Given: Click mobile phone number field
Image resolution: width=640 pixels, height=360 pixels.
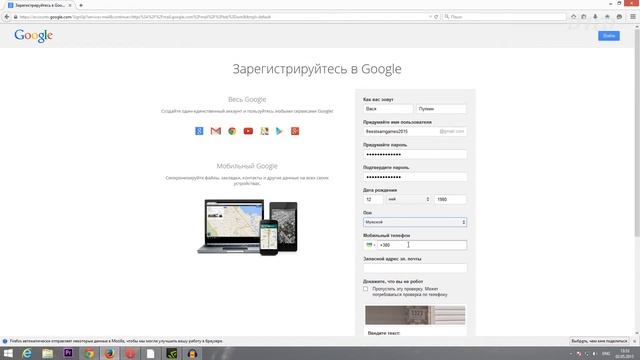Looking at the screenshot, I should coord(422,245).
